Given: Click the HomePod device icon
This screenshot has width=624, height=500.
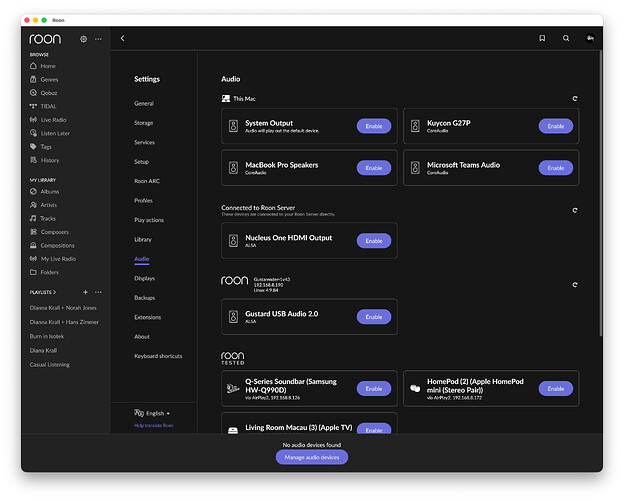Looking at the screenshot, I should click(x=415, y=388).
